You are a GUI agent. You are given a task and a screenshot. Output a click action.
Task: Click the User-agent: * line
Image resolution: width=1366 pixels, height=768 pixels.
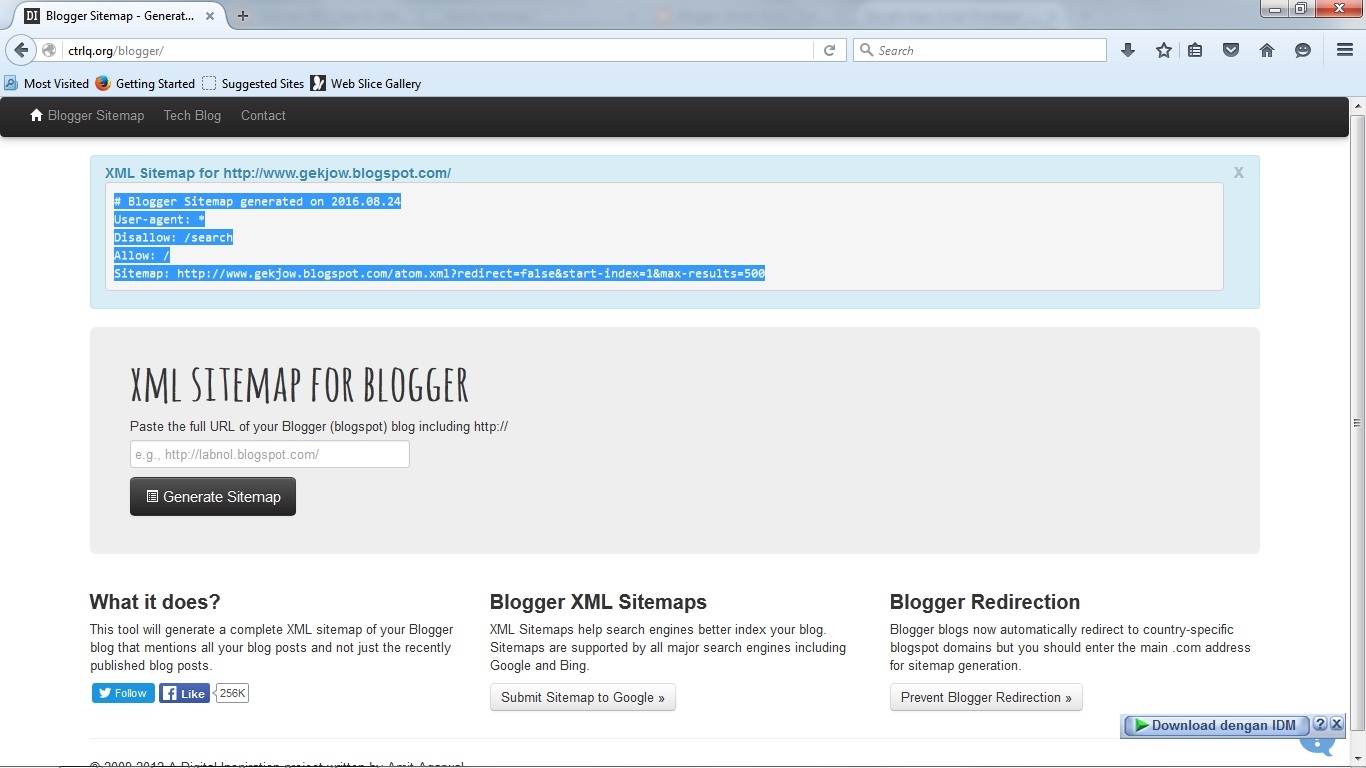159,220
